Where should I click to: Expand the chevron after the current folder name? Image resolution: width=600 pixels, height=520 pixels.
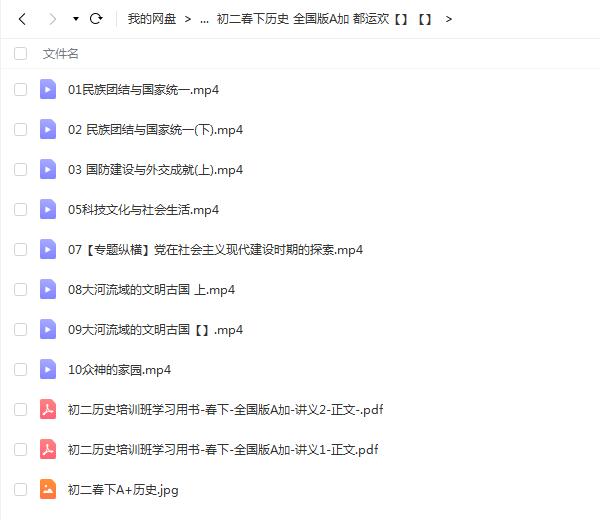pyautogui.click(x=448, y=19)
